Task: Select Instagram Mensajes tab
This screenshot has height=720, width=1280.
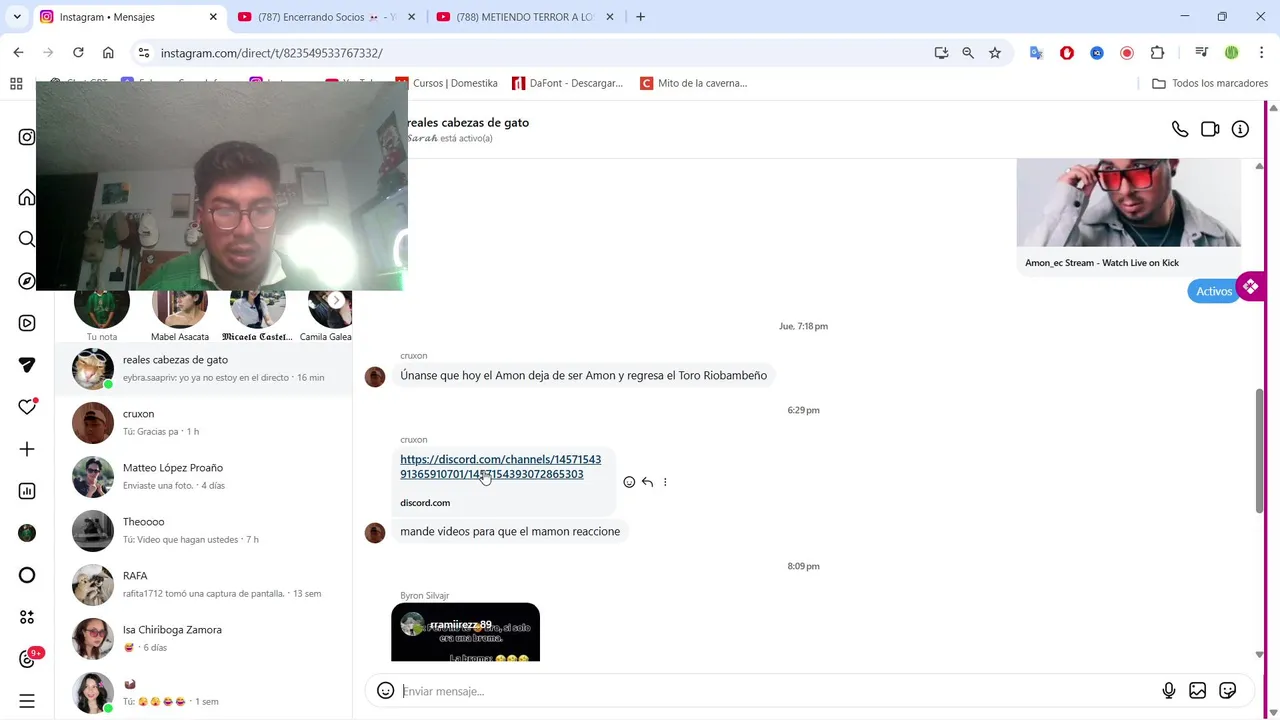Action: coord(128,17)
